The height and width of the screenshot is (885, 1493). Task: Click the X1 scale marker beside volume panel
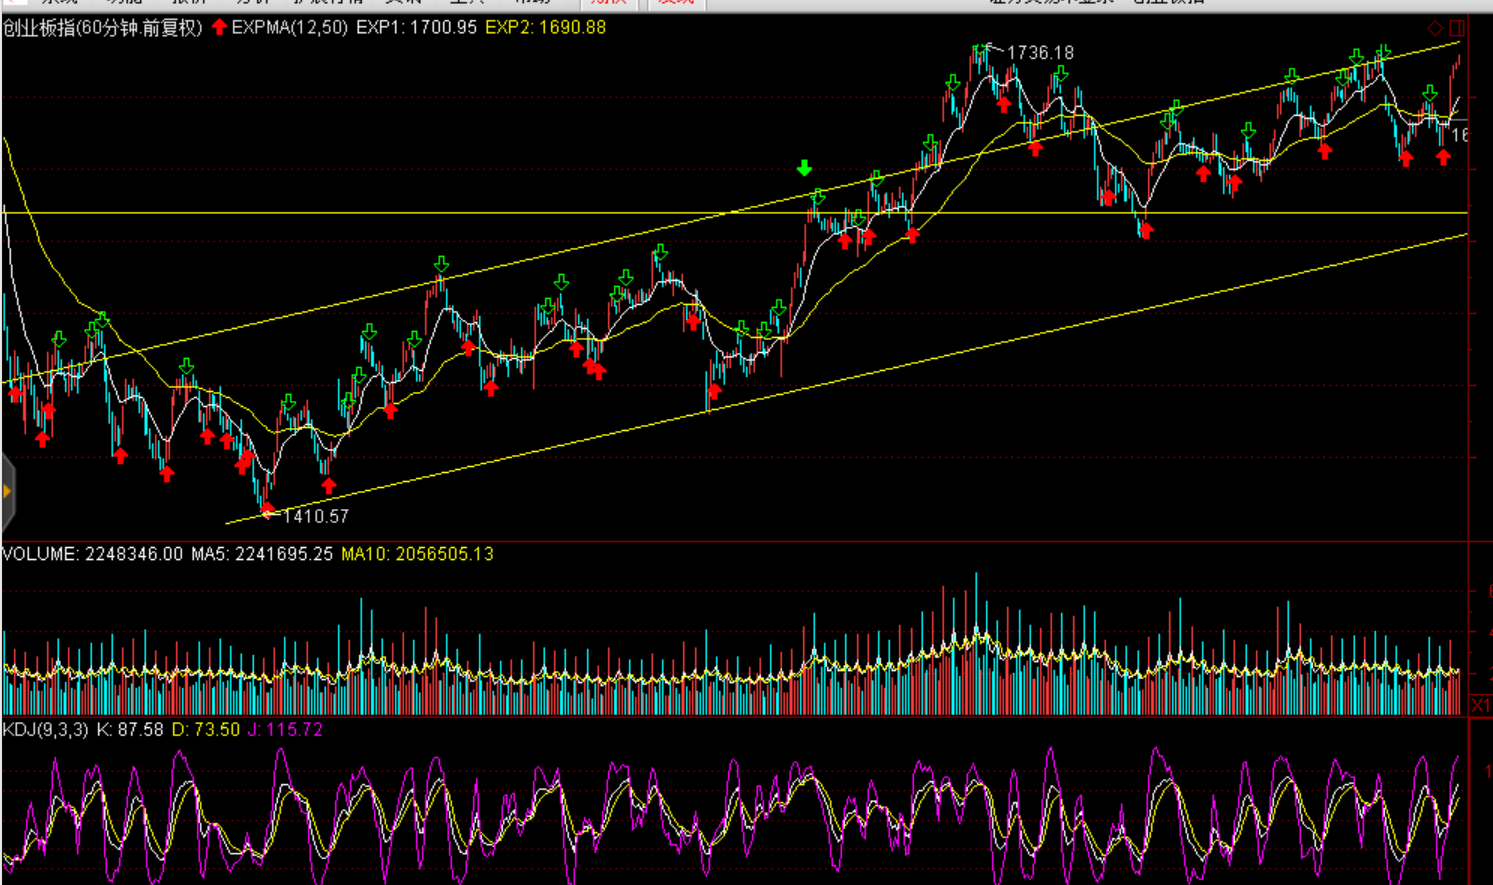click(x=1480, y=706)
